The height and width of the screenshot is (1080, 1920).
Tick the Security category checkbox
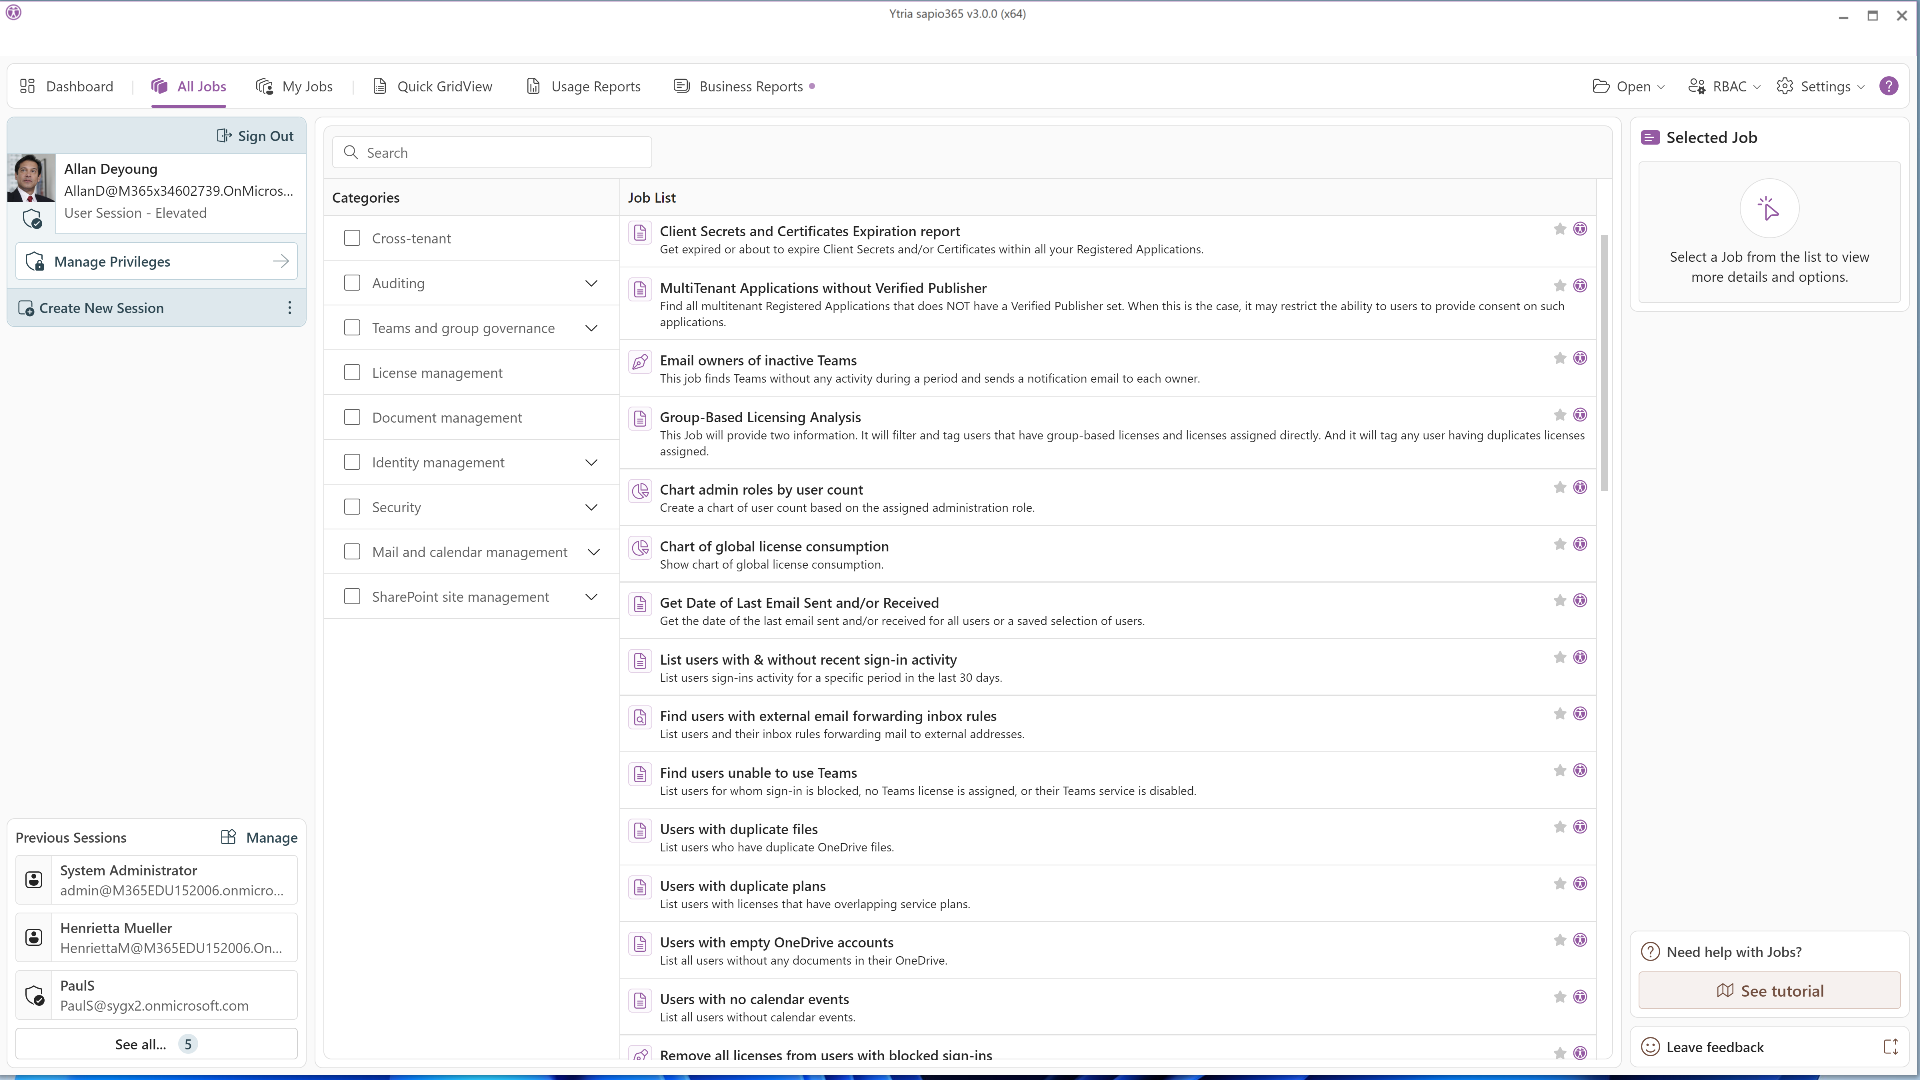tap(352, 507)
